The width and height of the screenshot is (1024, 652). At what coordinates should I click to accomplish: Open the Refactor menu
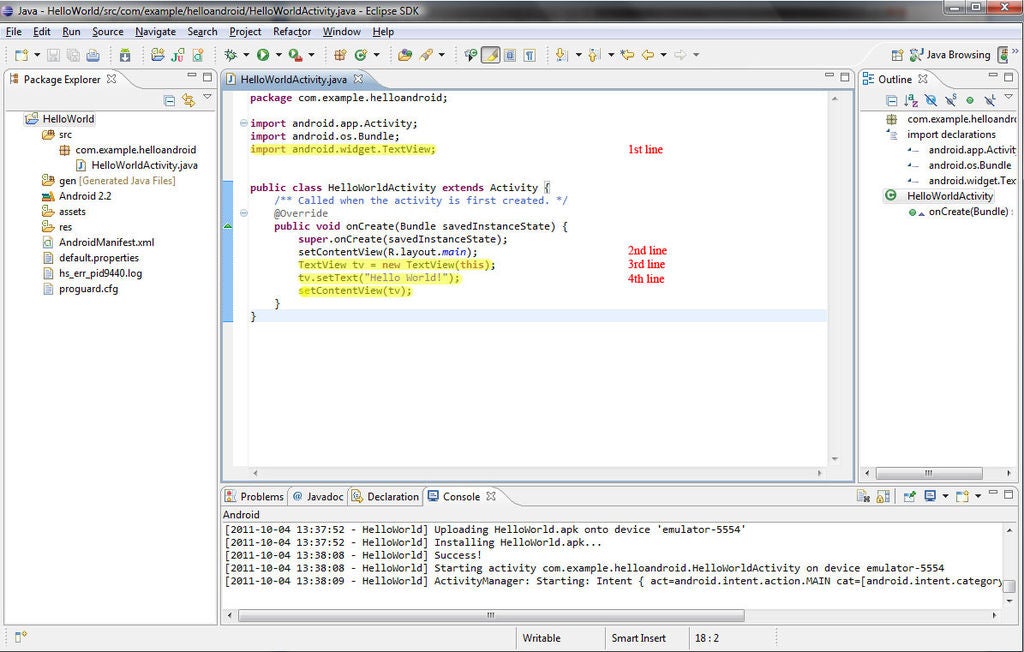point(292,32)
